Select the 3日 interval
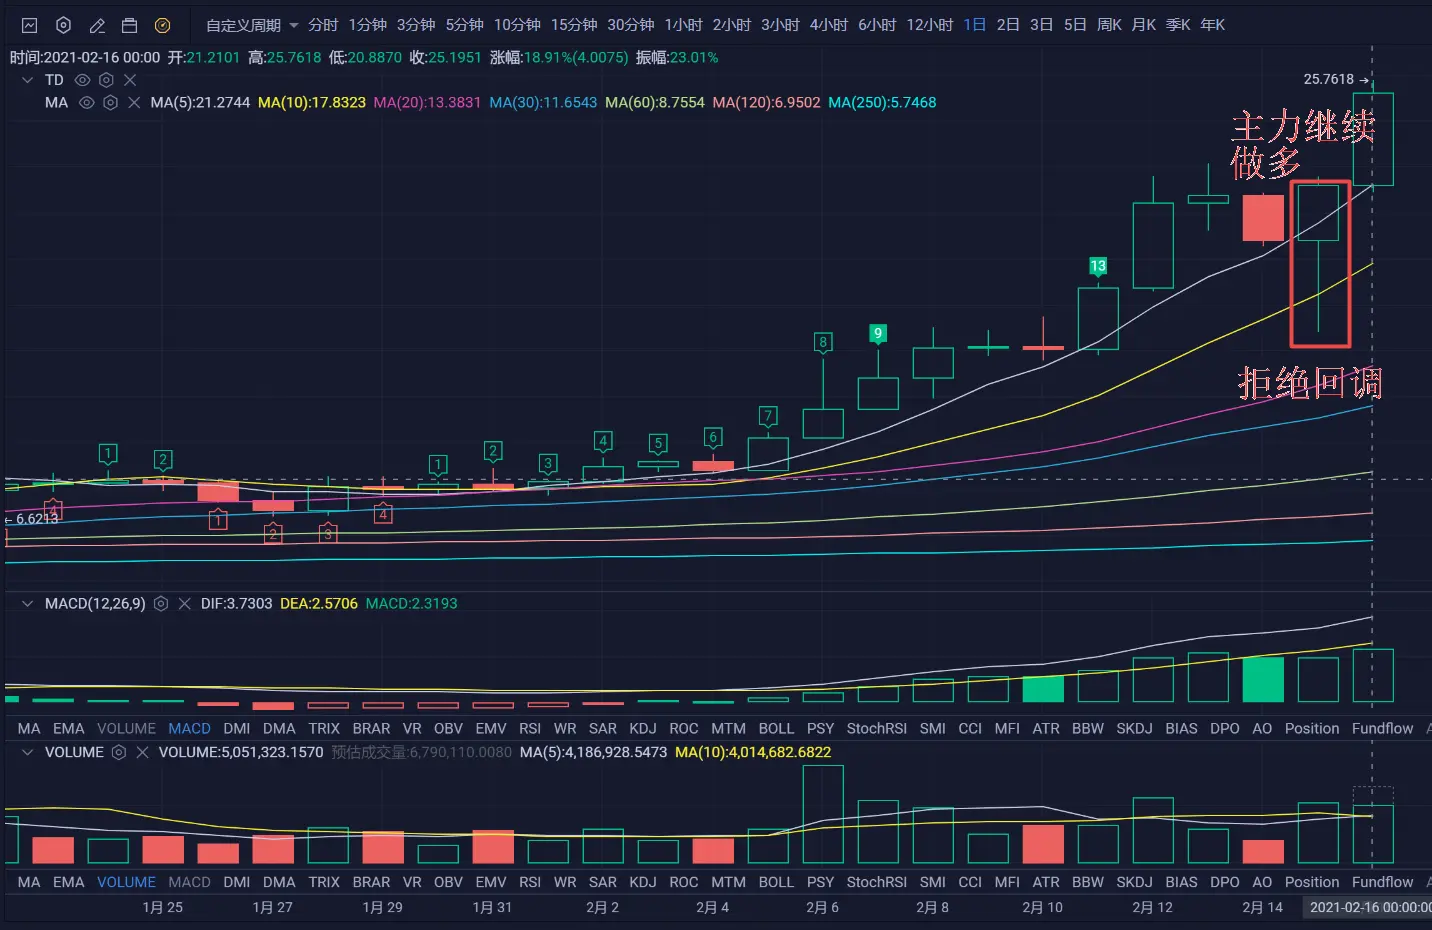The image size is (1432, 930). click(1042, 25)
